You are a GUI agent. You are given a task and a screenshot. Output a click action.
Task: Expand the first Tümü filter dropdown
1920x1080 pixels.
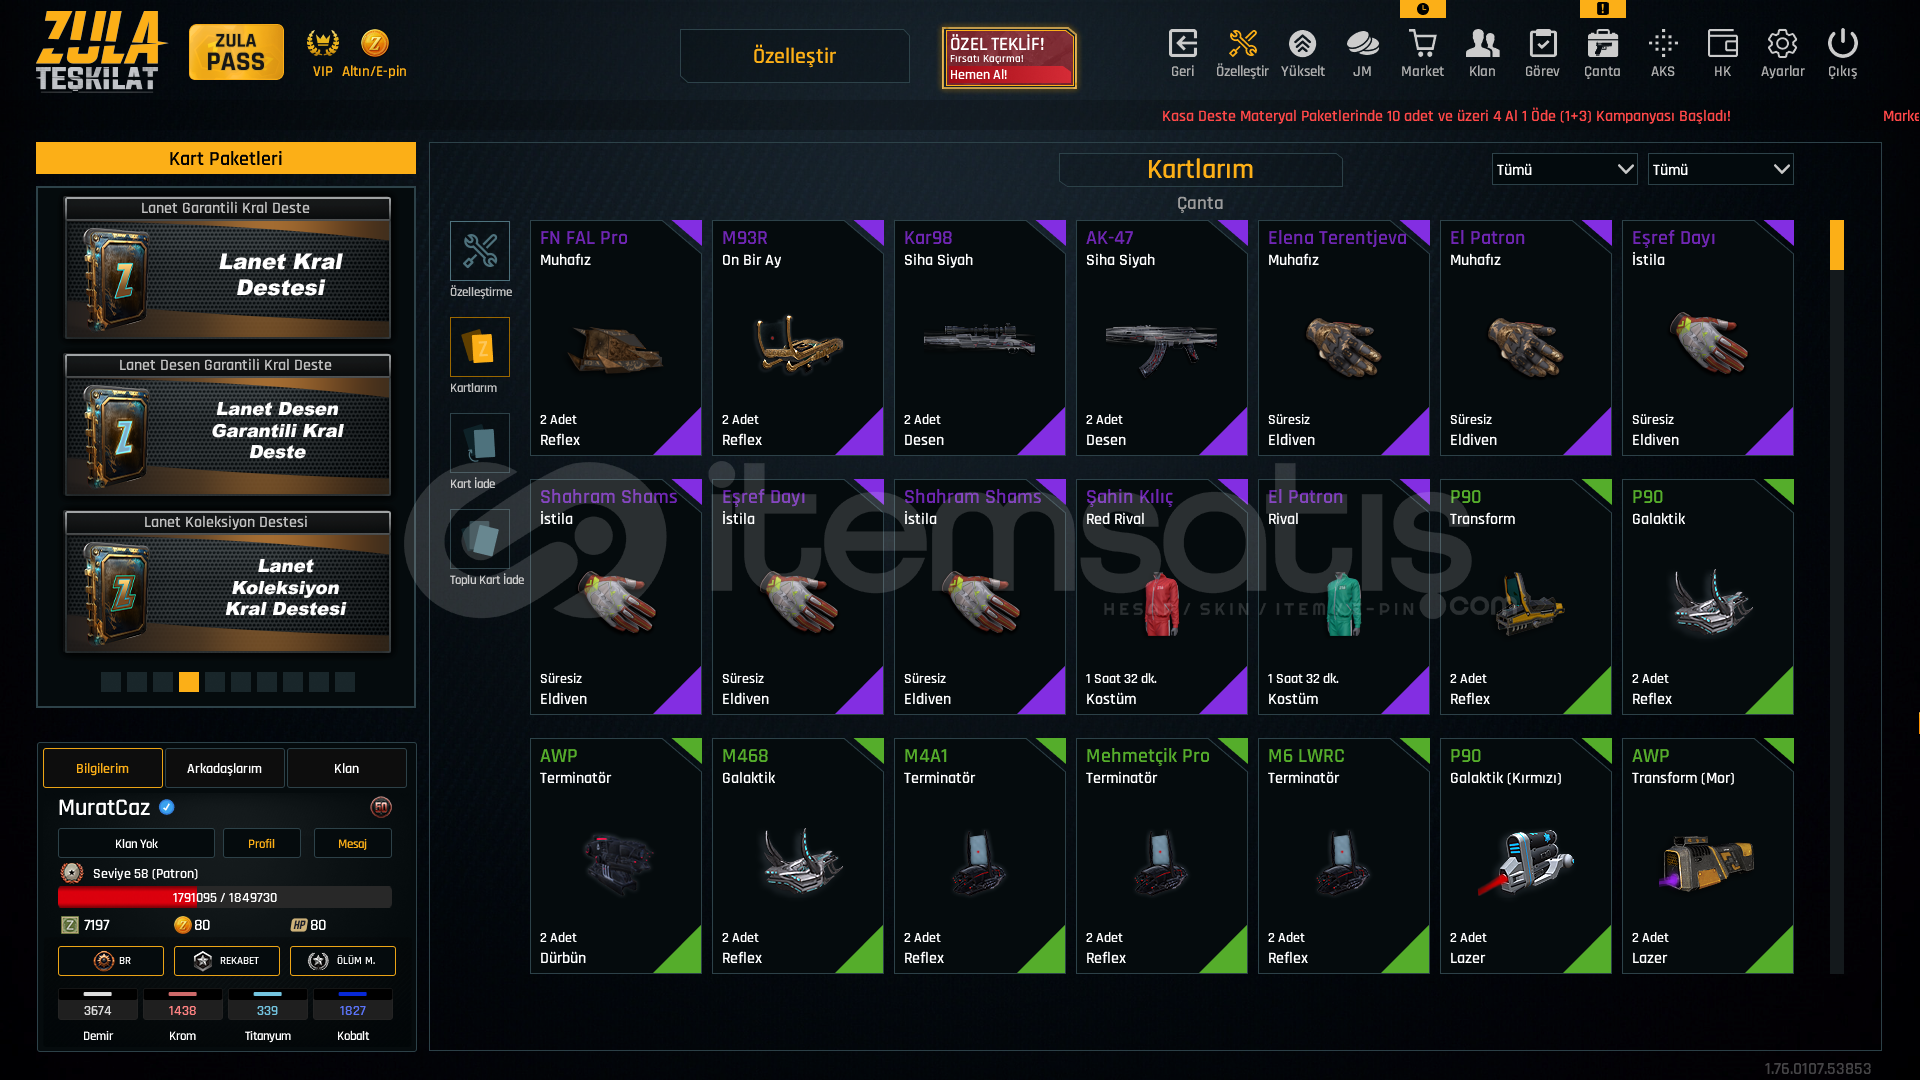(x=1564, y=169)
